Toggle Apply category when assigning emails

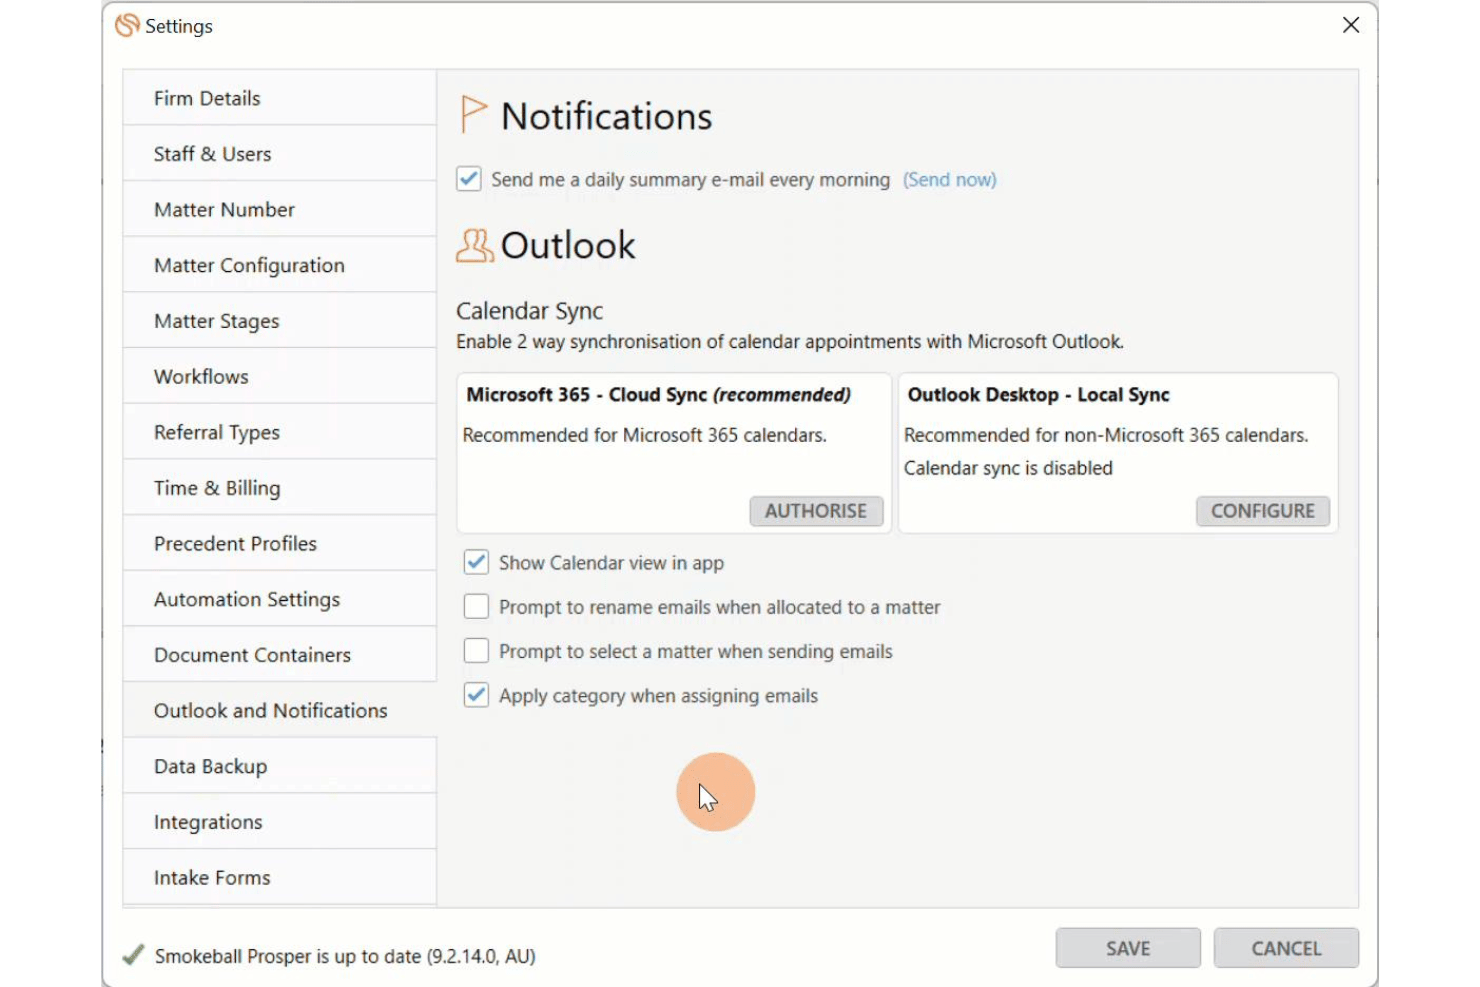click(476, 695)
